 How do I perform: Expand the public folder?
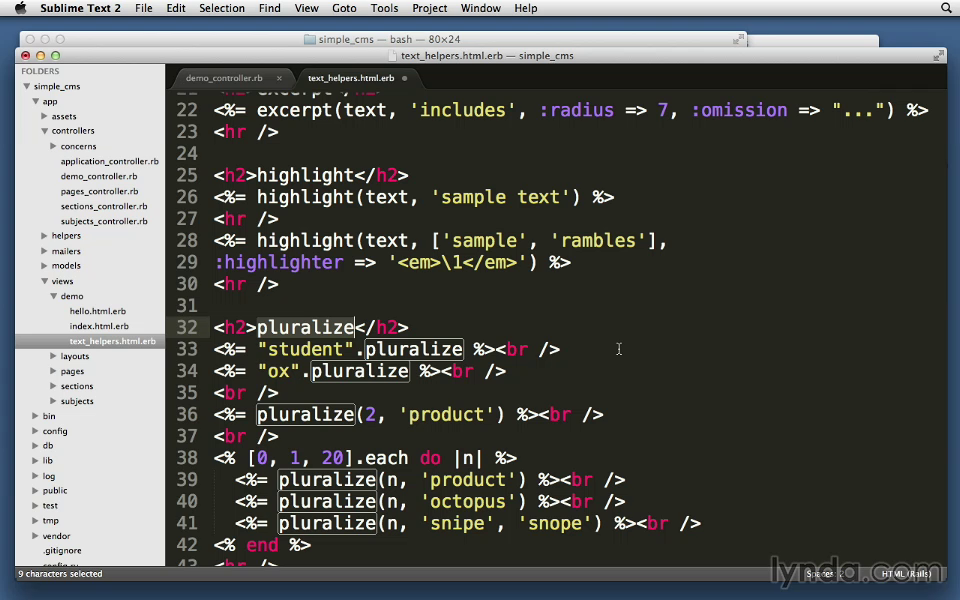[36, 490]
